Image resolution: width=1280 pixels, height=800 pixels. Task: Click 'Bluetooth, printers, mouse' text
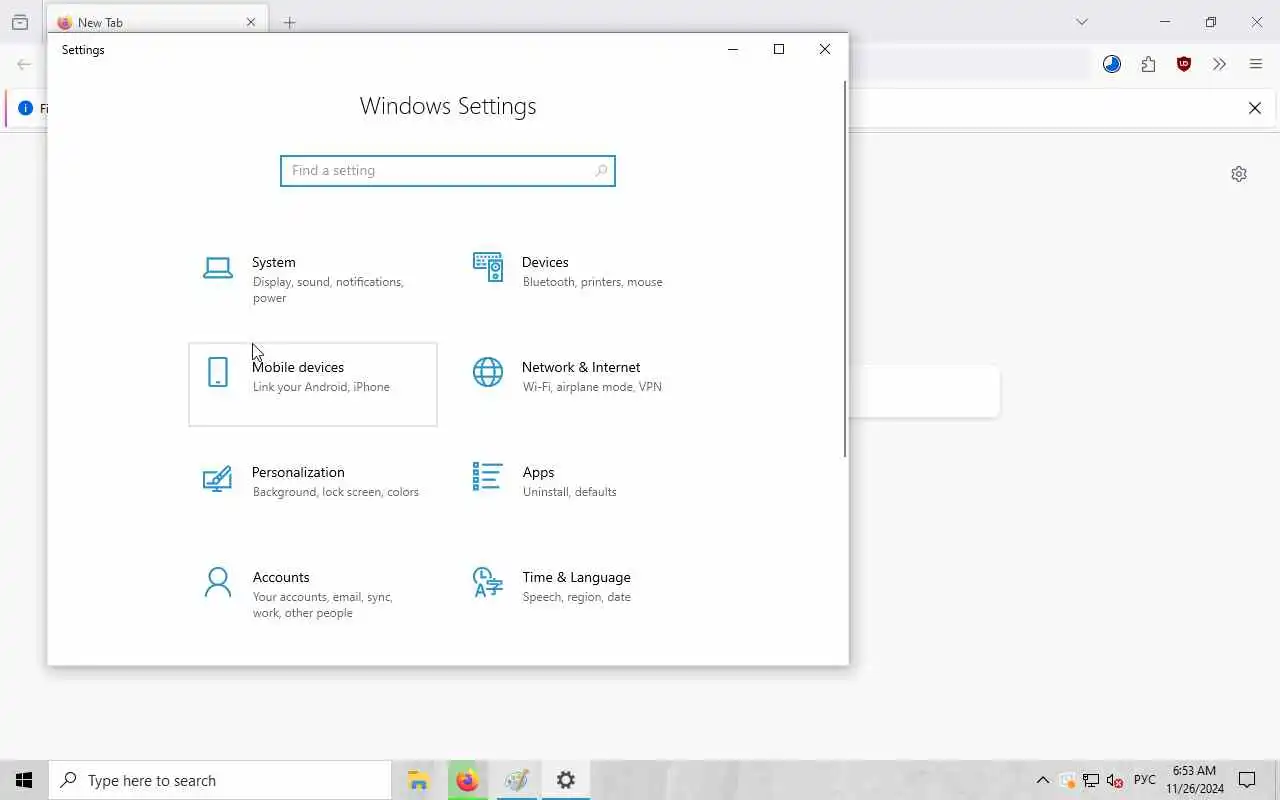[x=593, y=282]
